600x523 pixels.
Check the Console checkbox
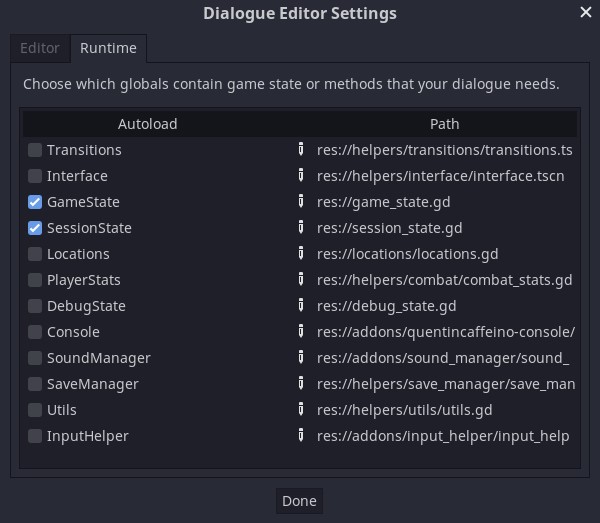[35, 332]
